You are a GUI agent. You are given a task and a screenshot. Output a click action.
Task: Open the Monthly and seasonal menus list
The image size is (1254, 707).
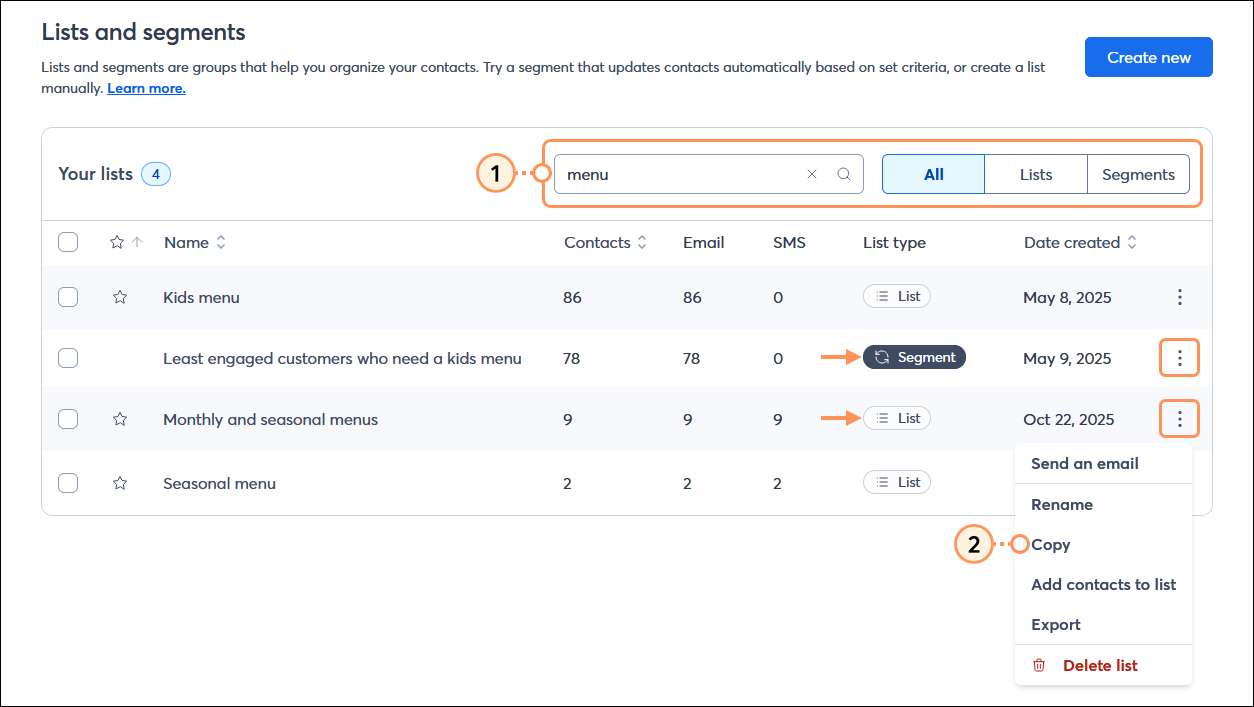tap(270, 419)
